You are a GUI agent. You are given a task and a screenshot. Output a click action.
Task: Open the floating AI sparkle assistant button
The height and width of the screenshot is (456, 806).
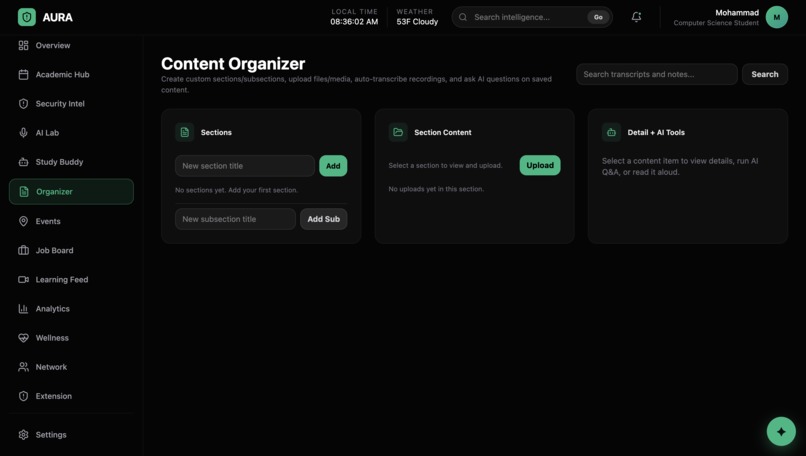(x=781, y=431)
